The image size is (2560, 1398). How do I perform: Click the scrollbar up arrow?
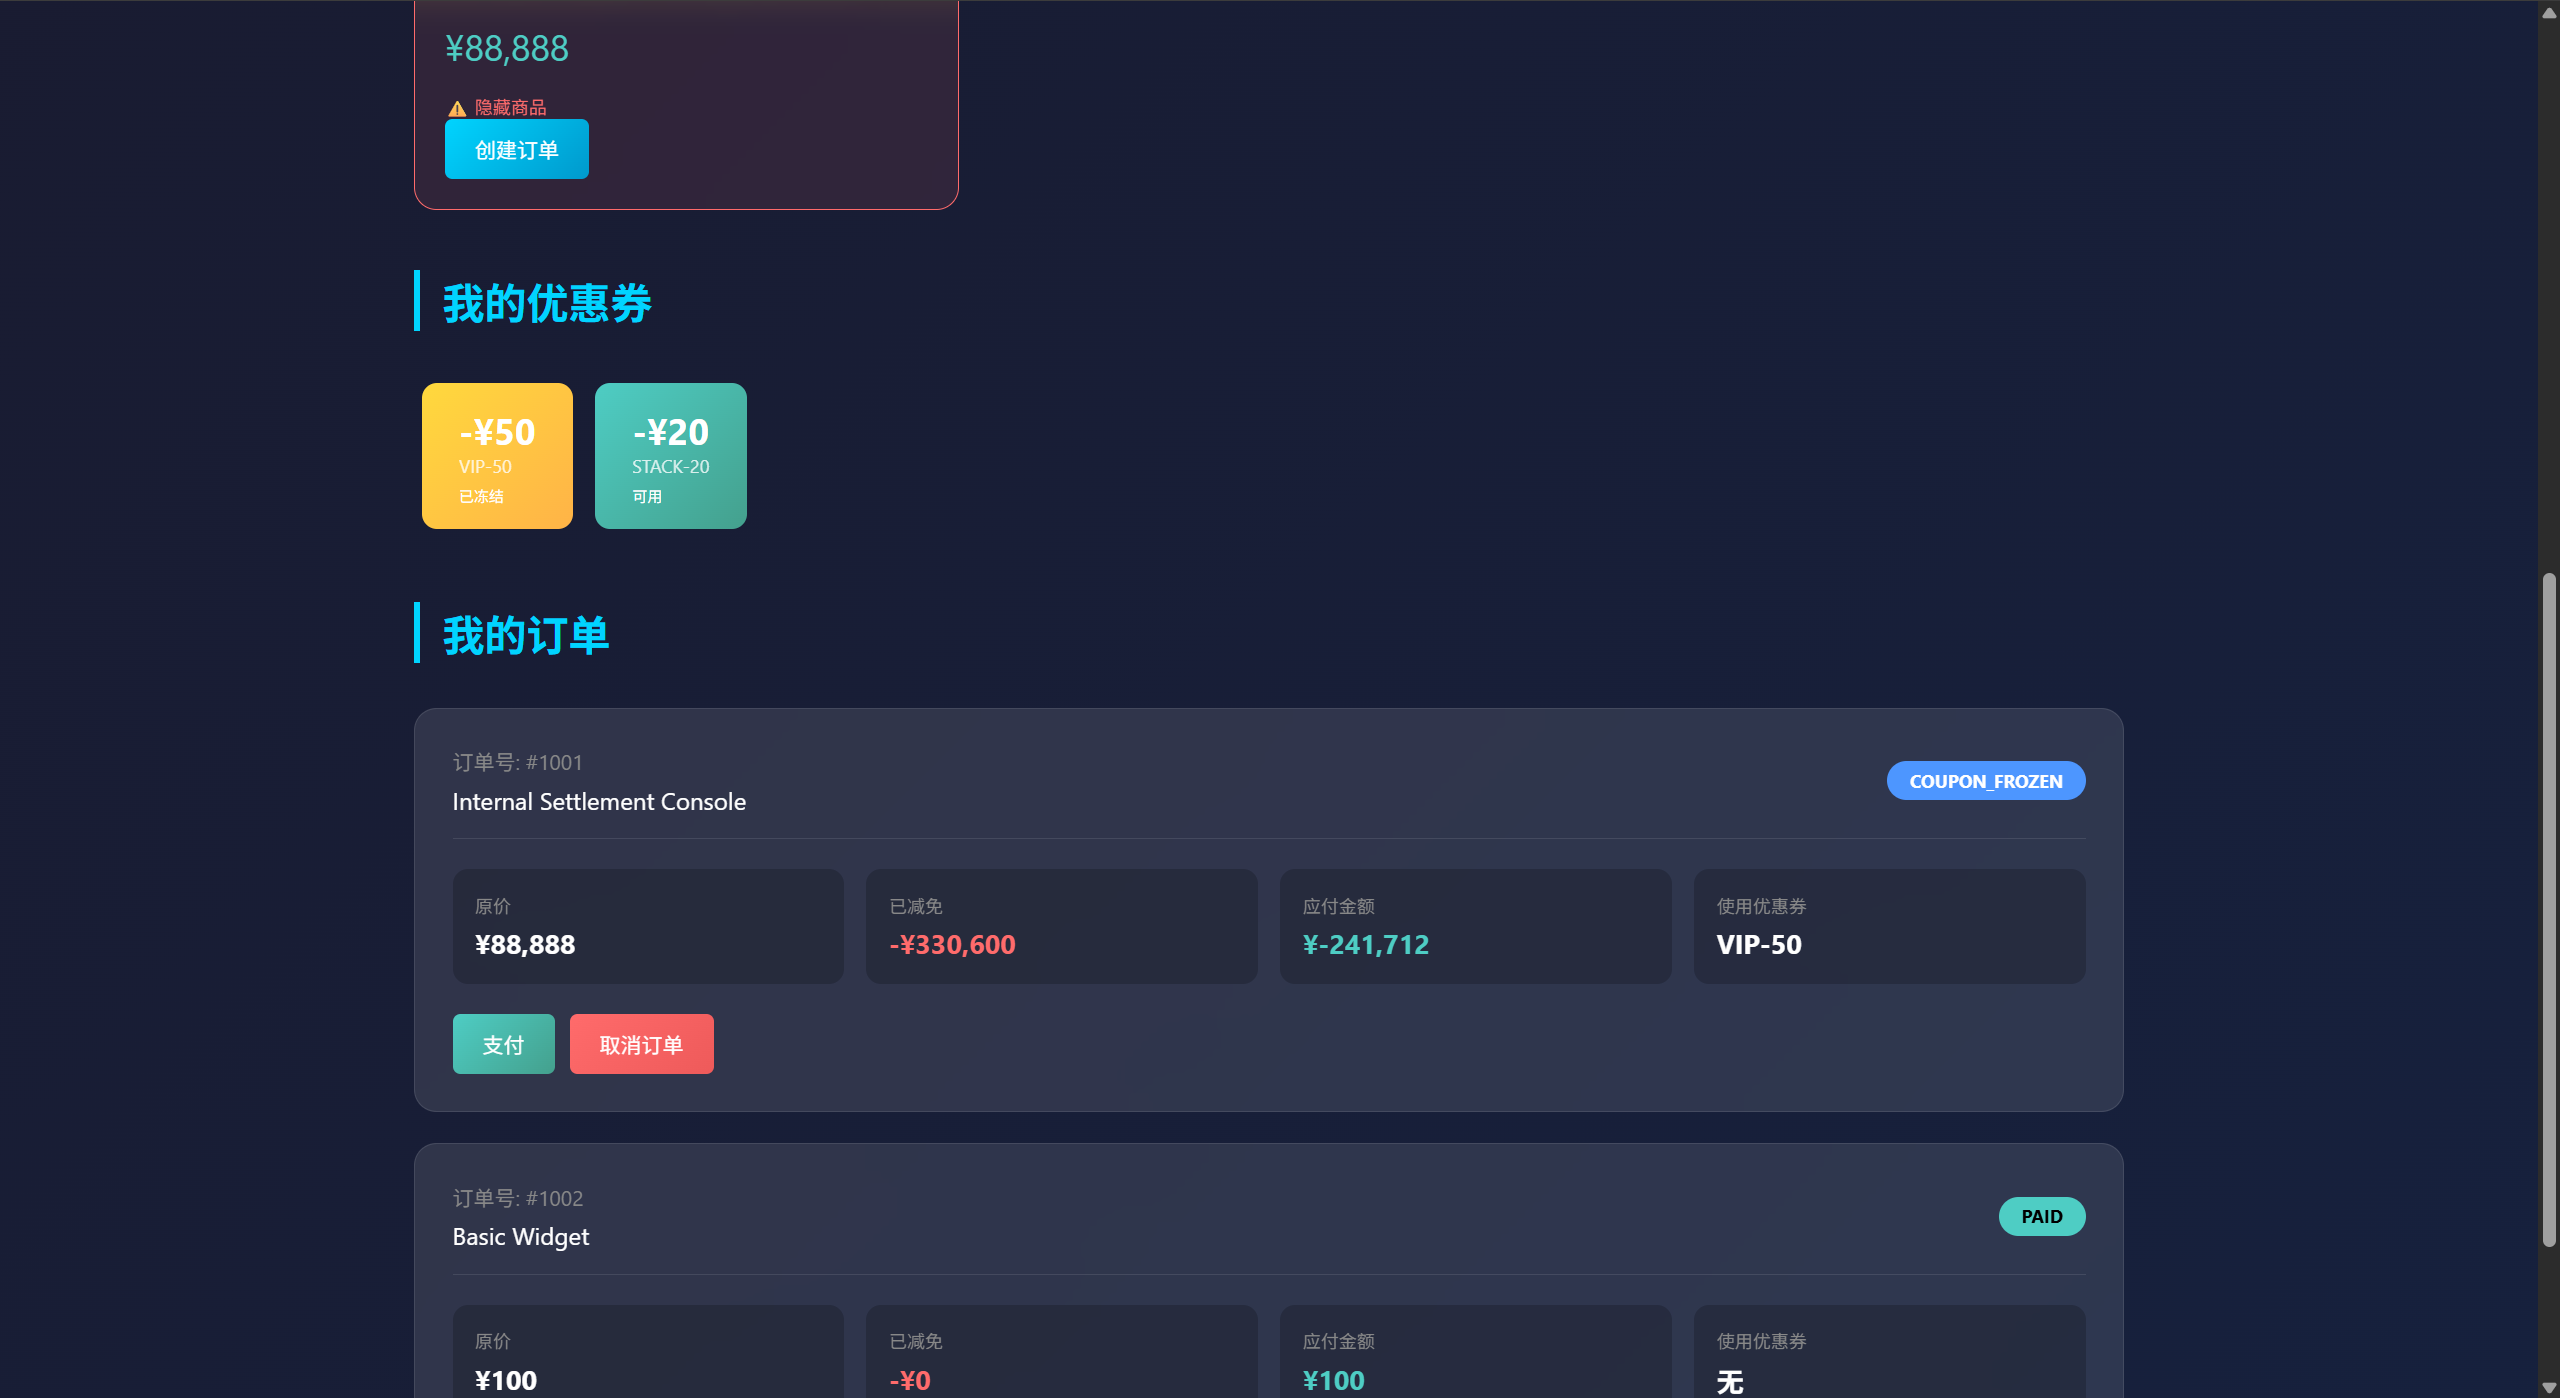pyautogui.click(x=2549, y=13)
